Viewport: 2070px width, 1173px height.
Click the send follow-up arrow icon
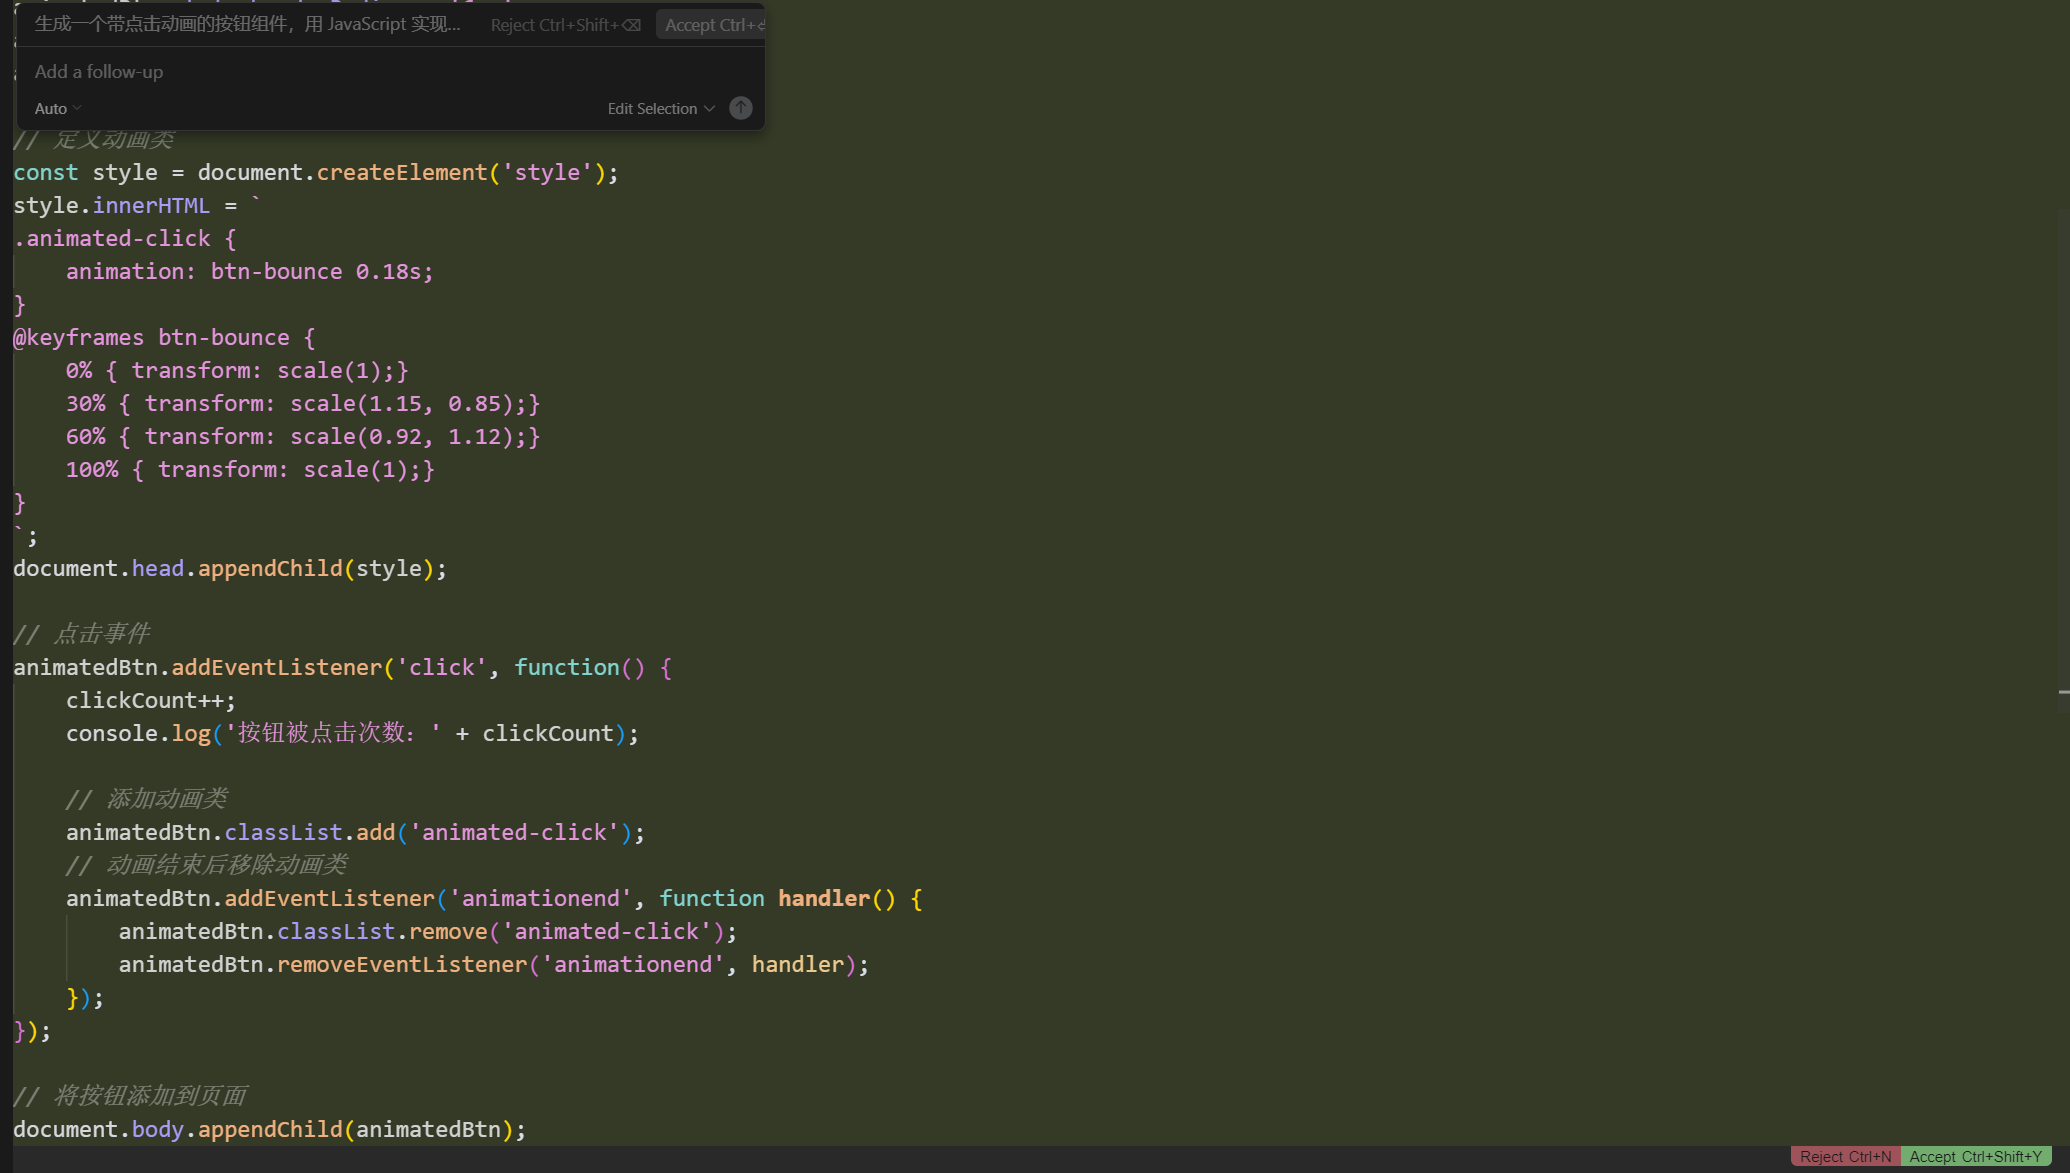(740, 108)
